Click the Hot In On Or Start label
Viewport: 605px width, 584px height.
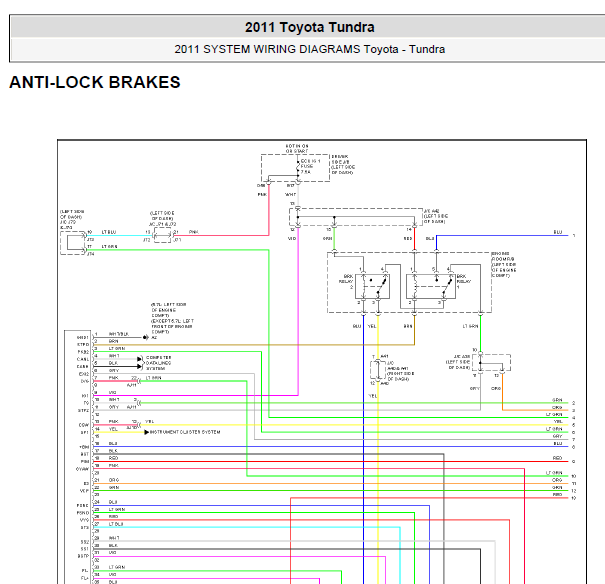(297, 149)
